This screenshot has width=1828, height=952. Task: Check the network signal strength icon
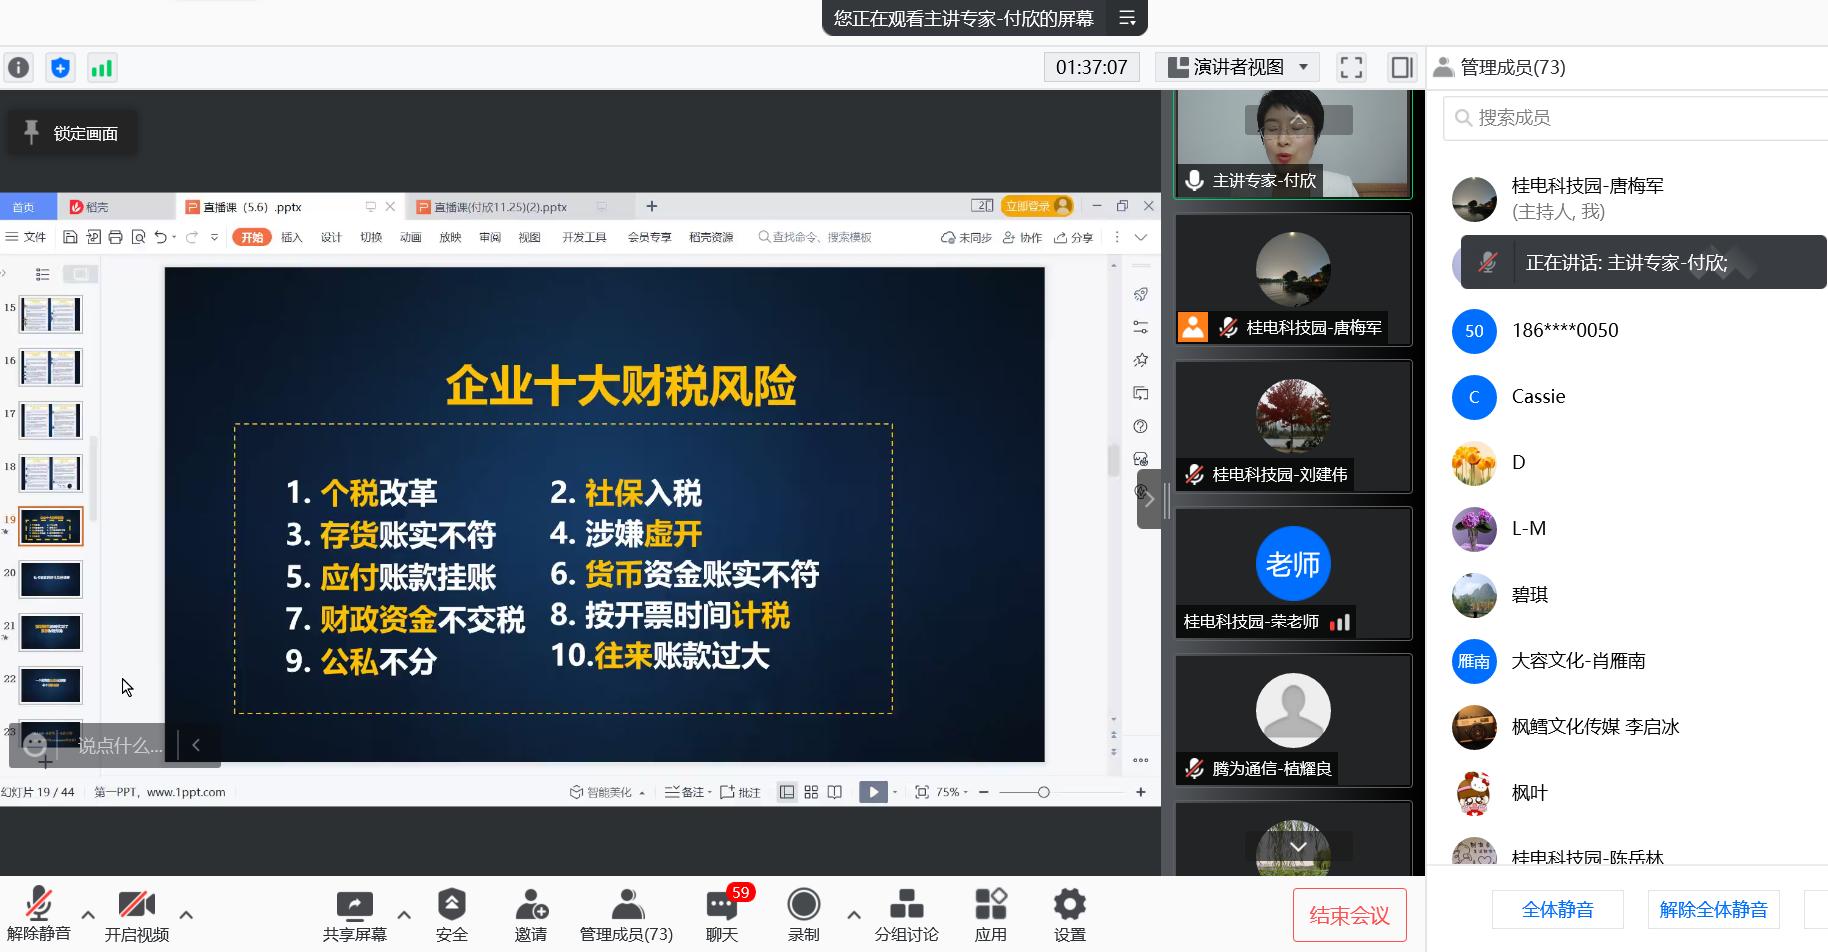[x=102, y=68]
